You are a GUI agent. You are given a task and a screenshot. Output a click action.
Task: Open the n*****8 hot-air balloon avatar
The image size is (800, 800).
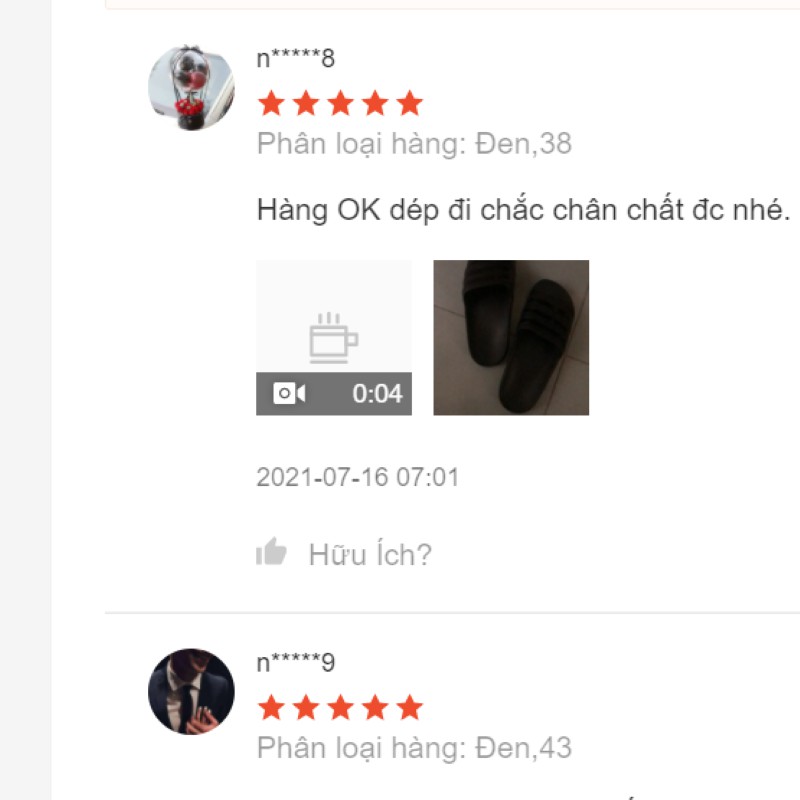coord(191,87)
